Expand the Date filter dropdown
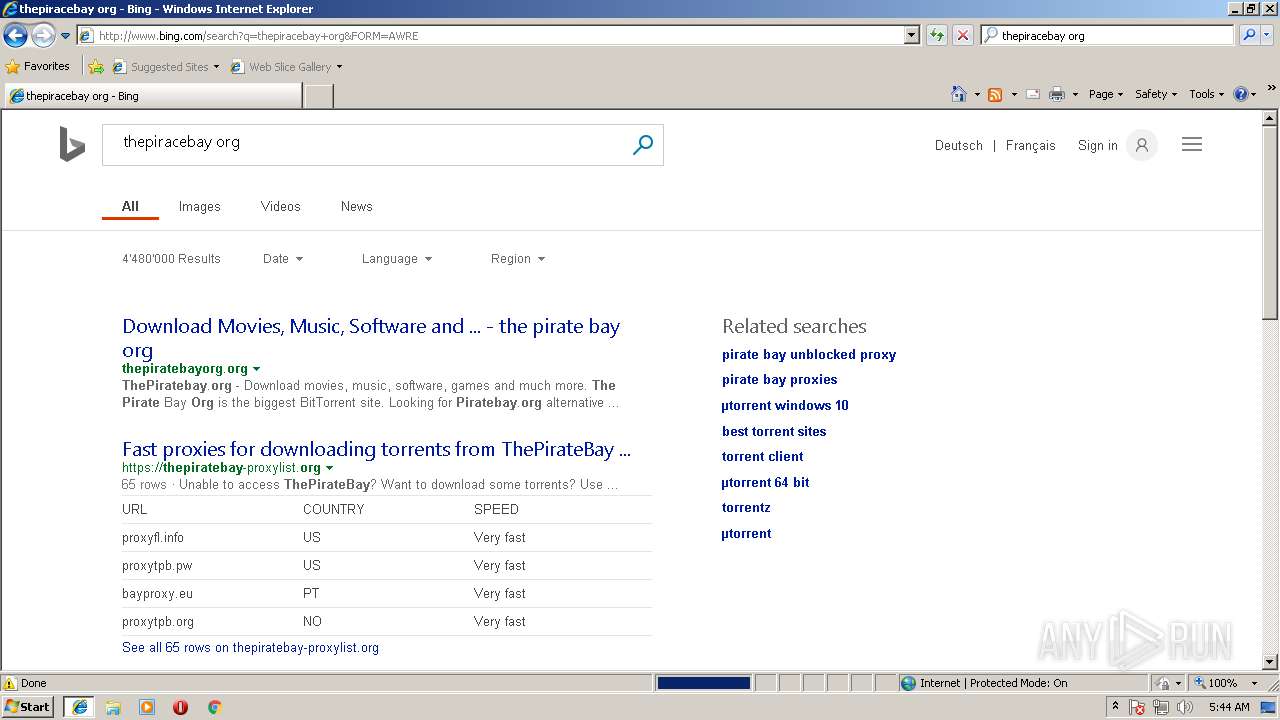Image resolution: width=1280 pixels, height=720 pixels. (x=283, y=259)
